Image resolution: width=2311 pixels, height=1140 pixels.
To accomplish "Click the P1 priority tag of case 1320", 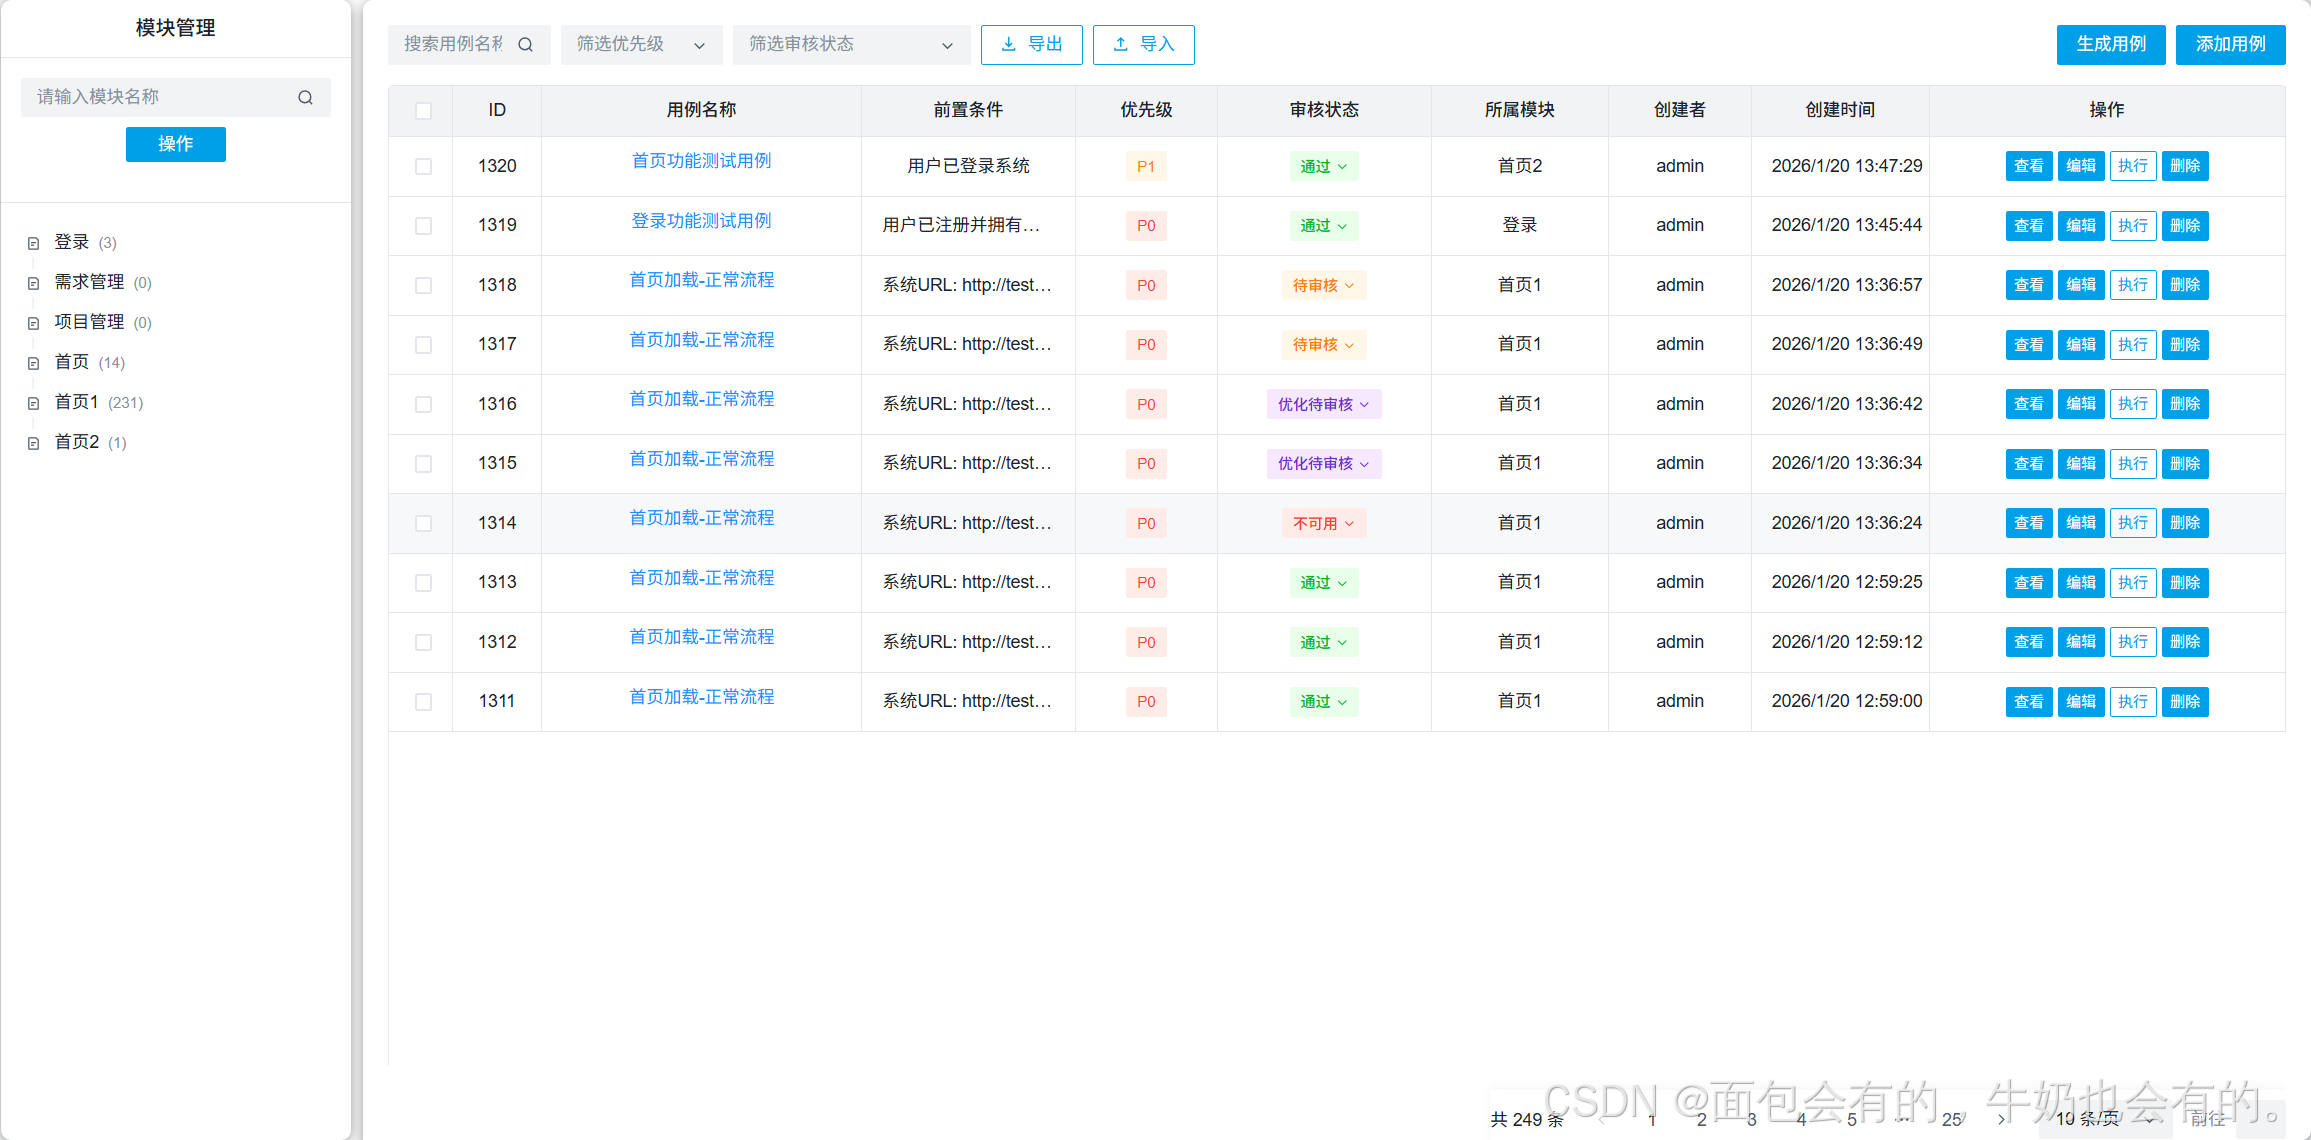I will click(1145, 166).
